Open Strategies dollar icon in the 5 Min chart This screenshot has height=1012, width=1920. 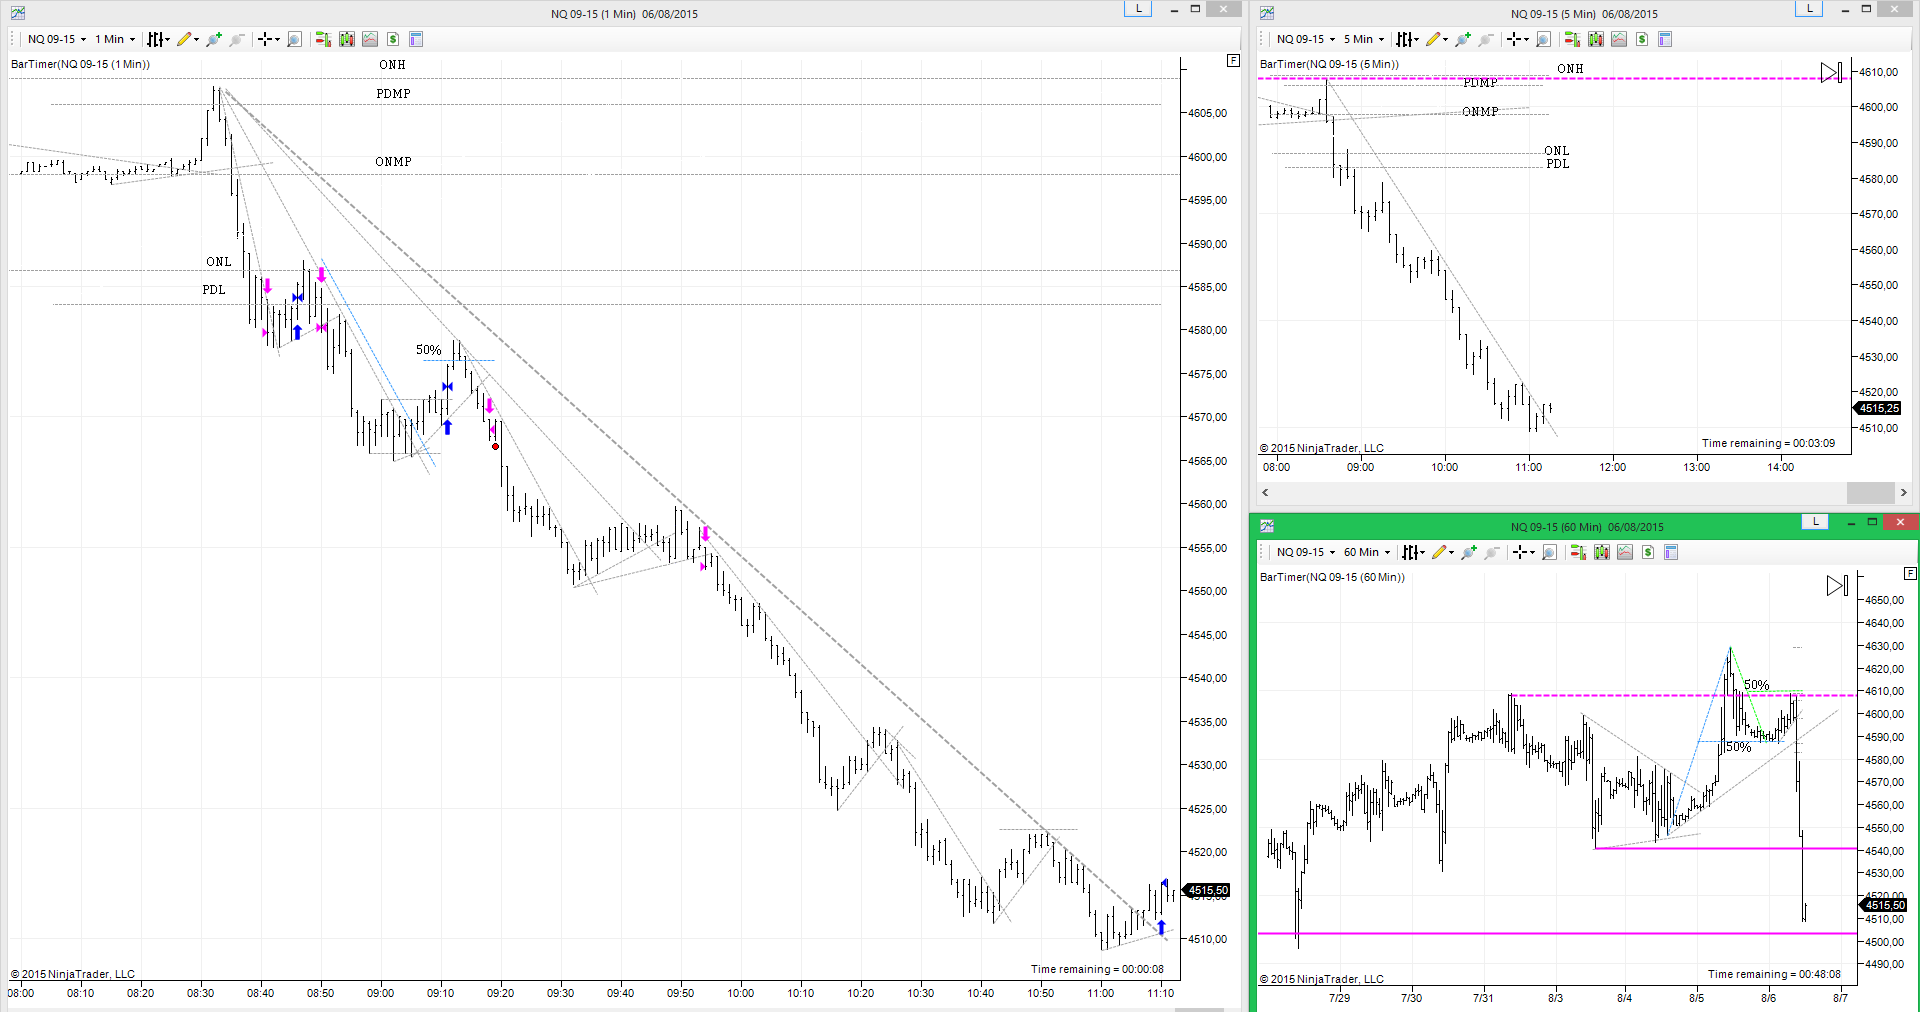point(1642,39)
